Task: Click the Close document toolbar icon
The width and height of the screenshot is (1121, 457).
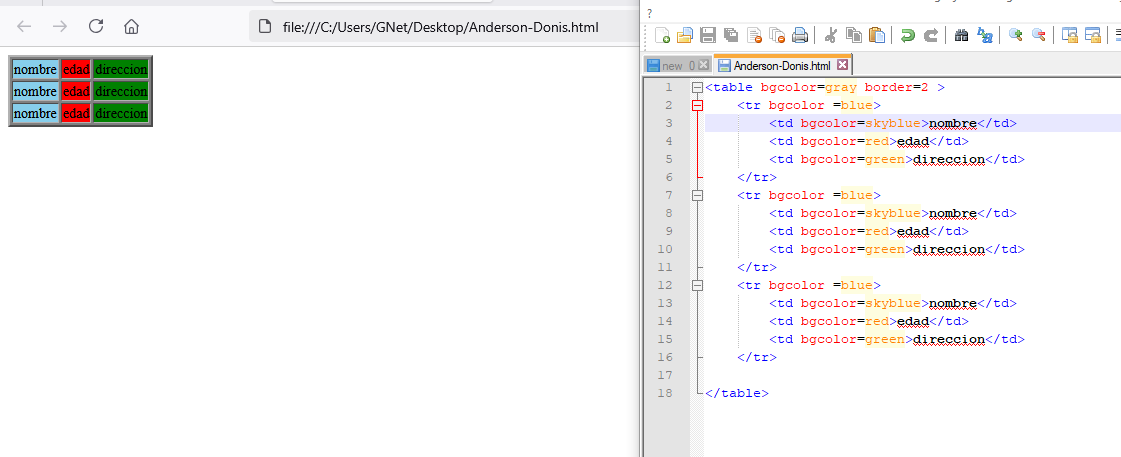Action: [754, 35]
